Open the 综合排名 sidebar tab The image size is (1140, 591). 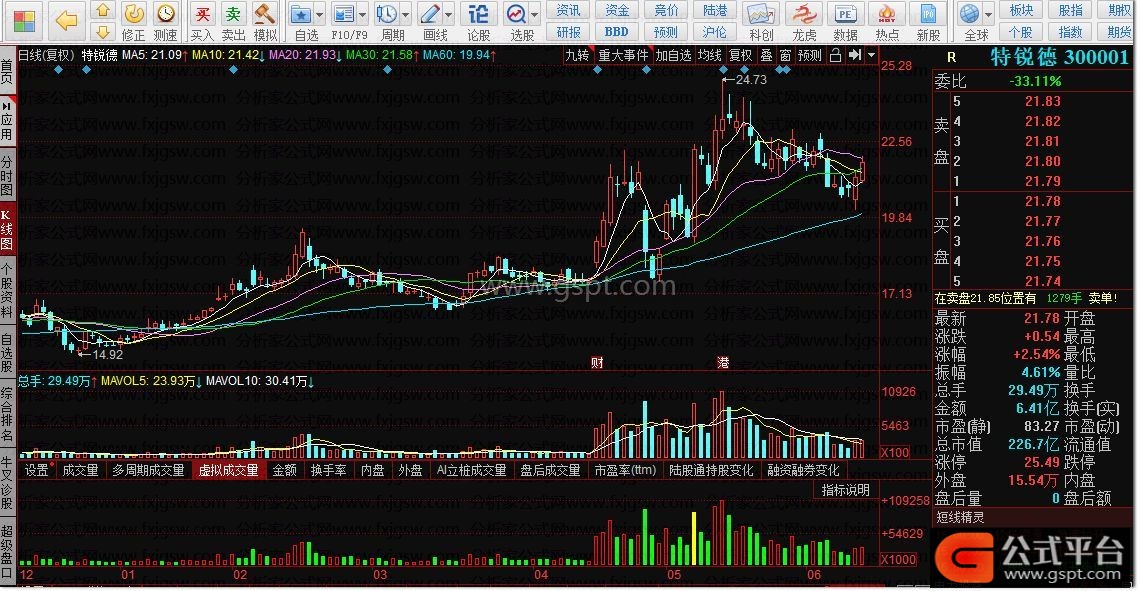pos(7,415)
